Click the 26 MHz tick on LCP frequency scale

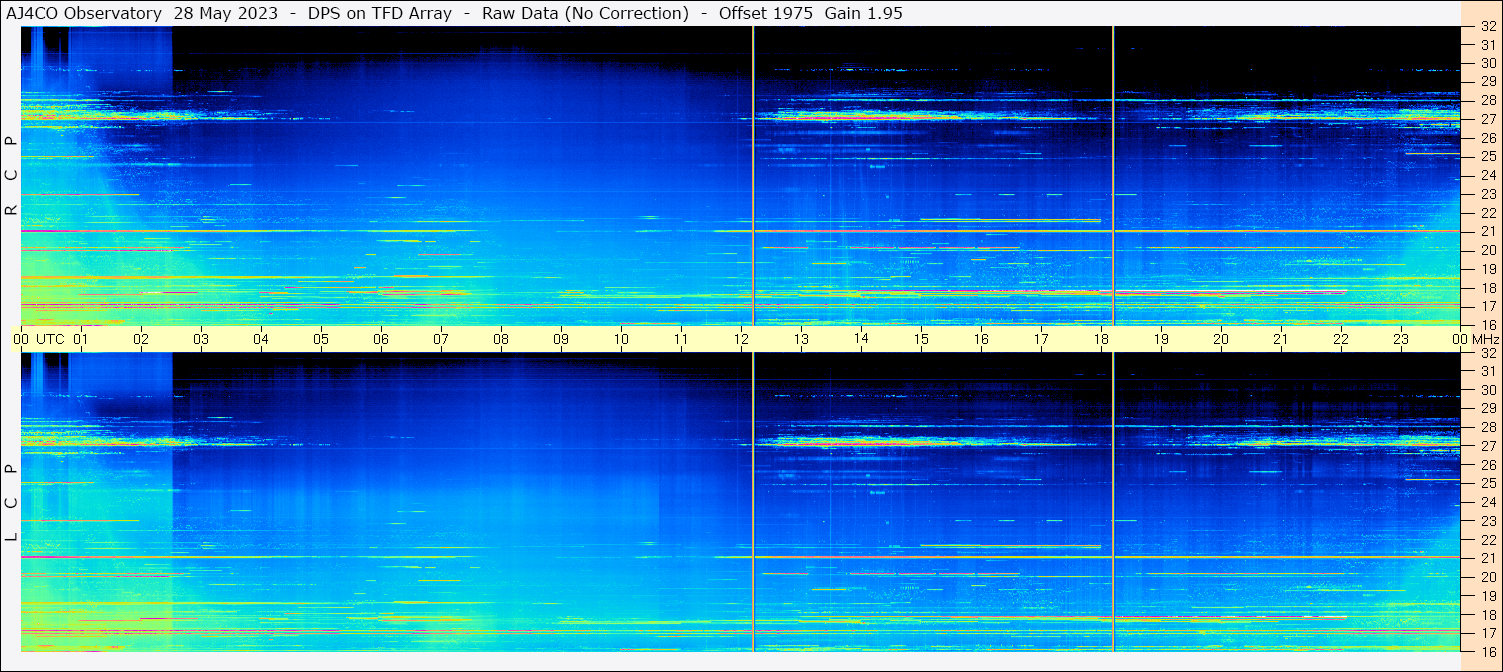point(1487,465)
